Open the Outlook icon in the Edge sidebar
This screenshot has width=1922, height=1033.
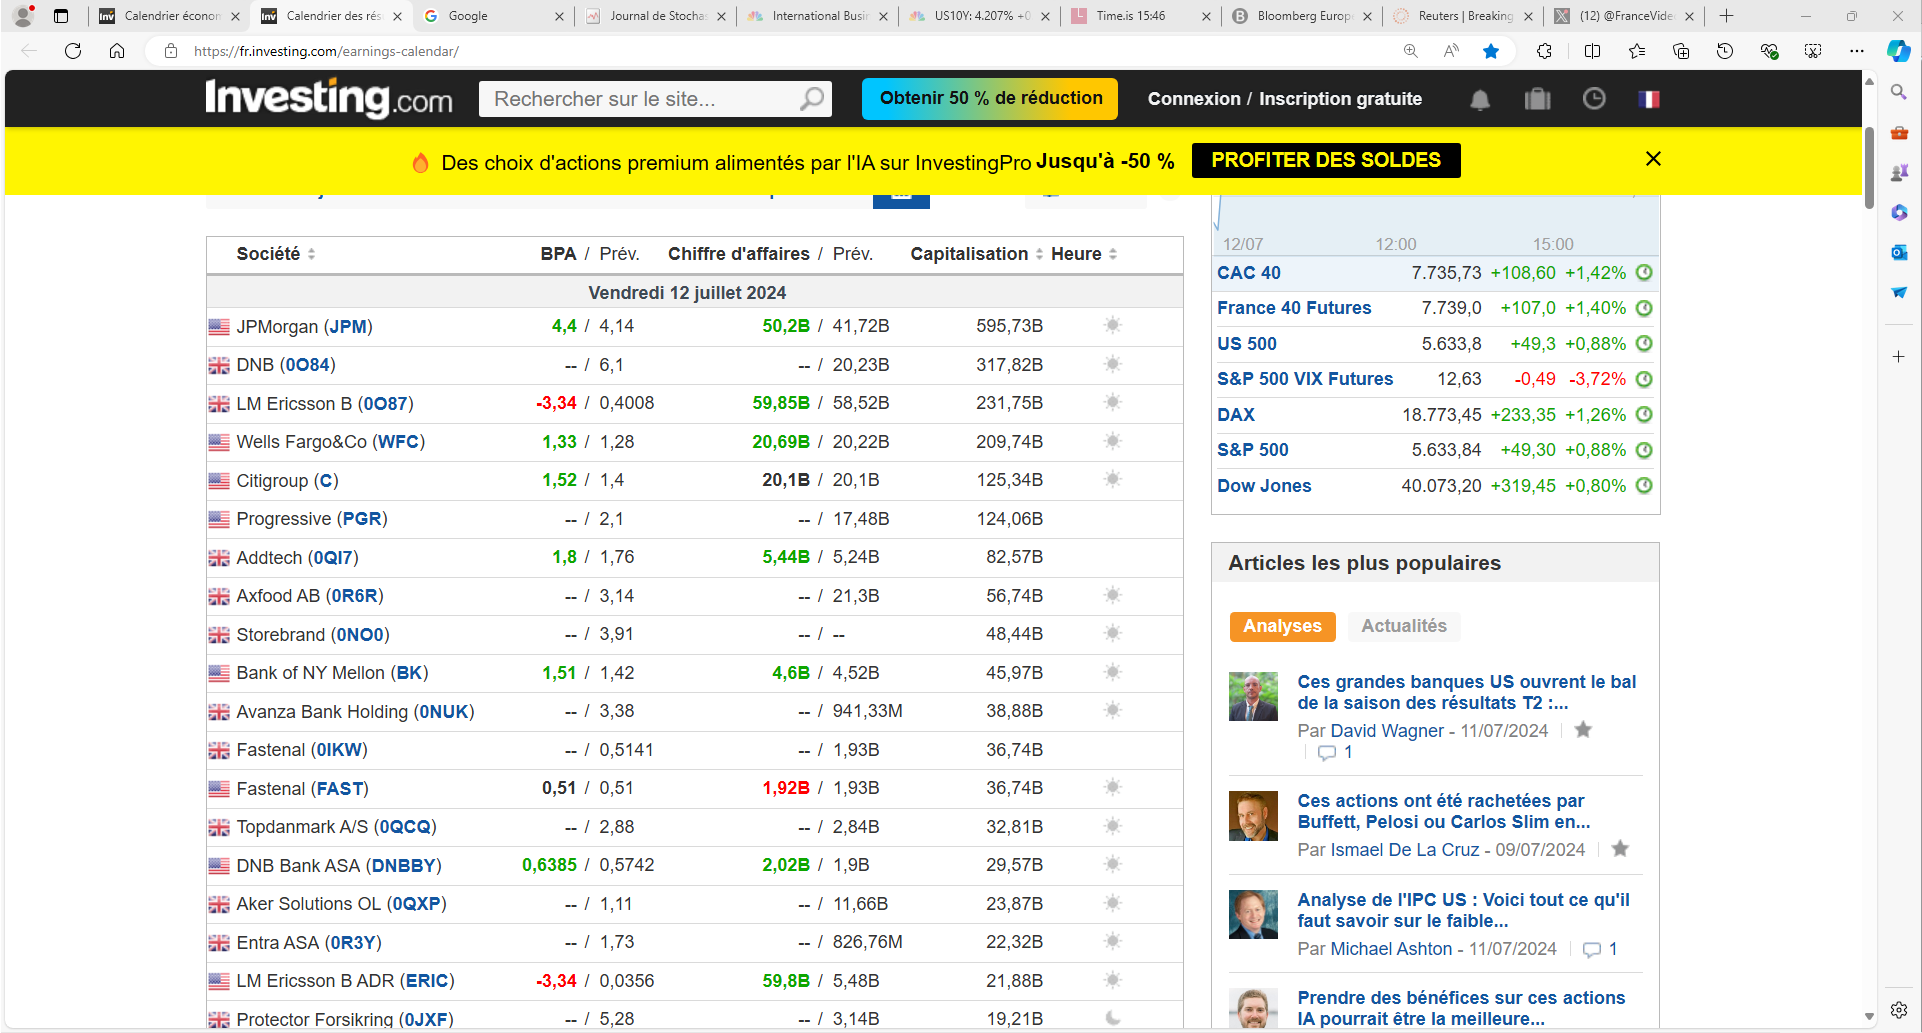[x=1899, y=252]
